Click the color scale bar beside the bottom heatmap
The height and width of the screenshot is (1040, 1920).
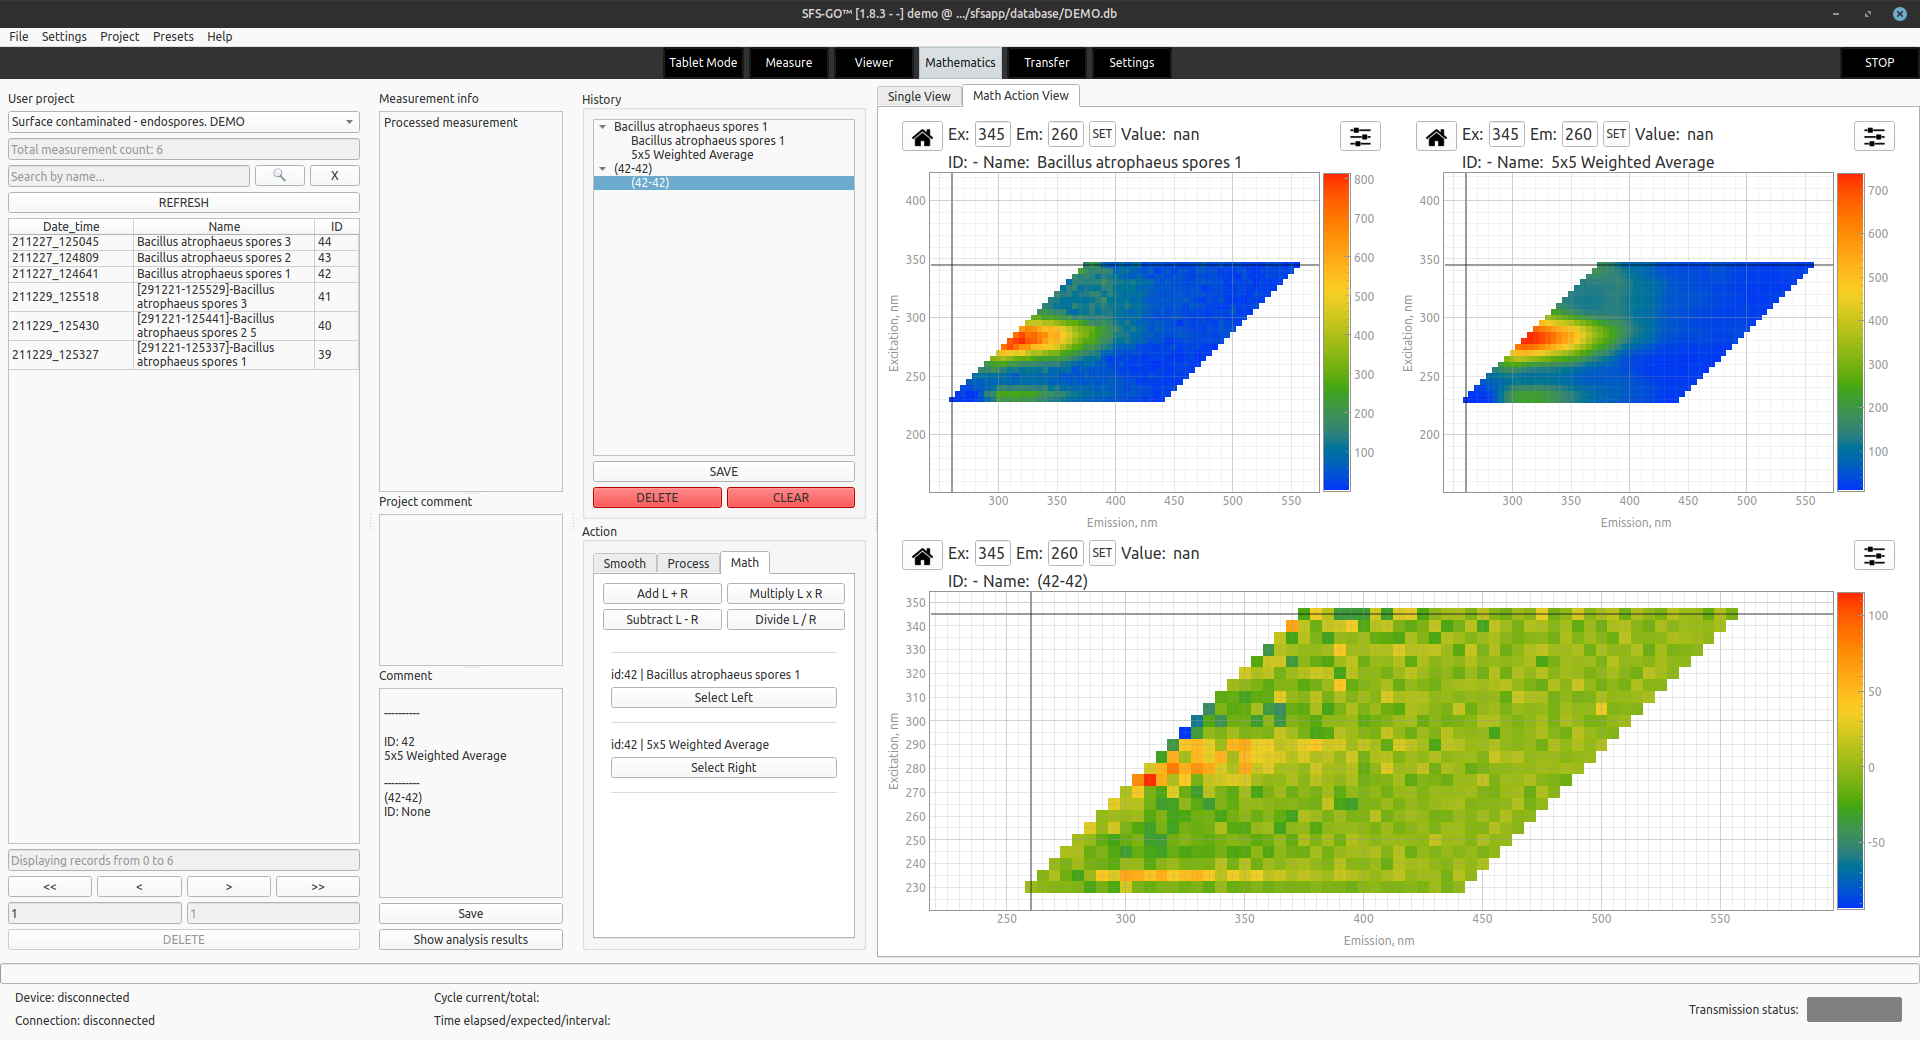click(x=1849, y=750)
